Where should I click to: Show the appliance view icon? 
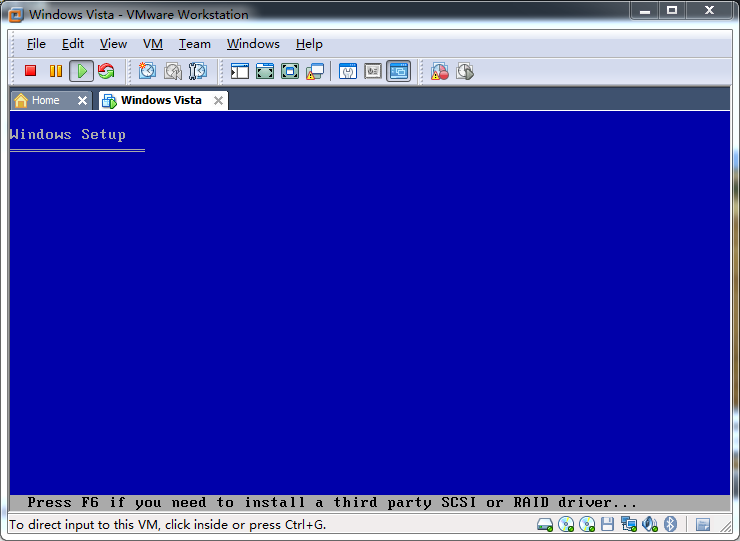coord(373,71)
